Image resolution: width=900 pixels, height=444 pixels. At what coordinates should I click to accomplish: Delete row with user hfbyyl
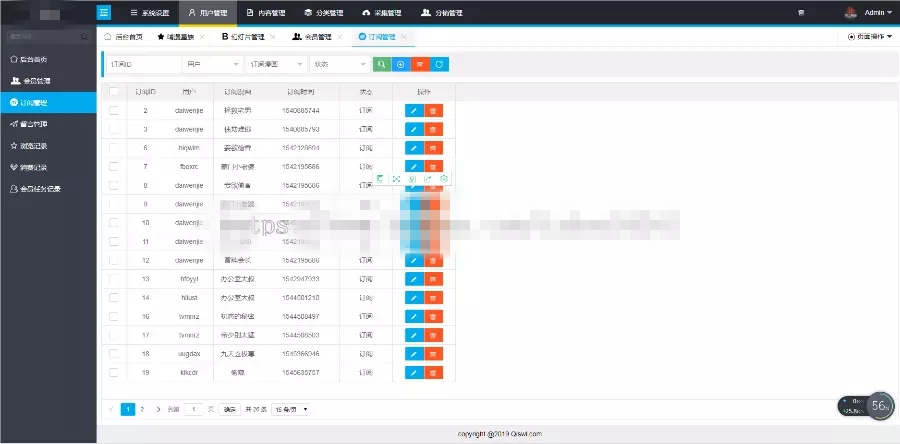433,279
